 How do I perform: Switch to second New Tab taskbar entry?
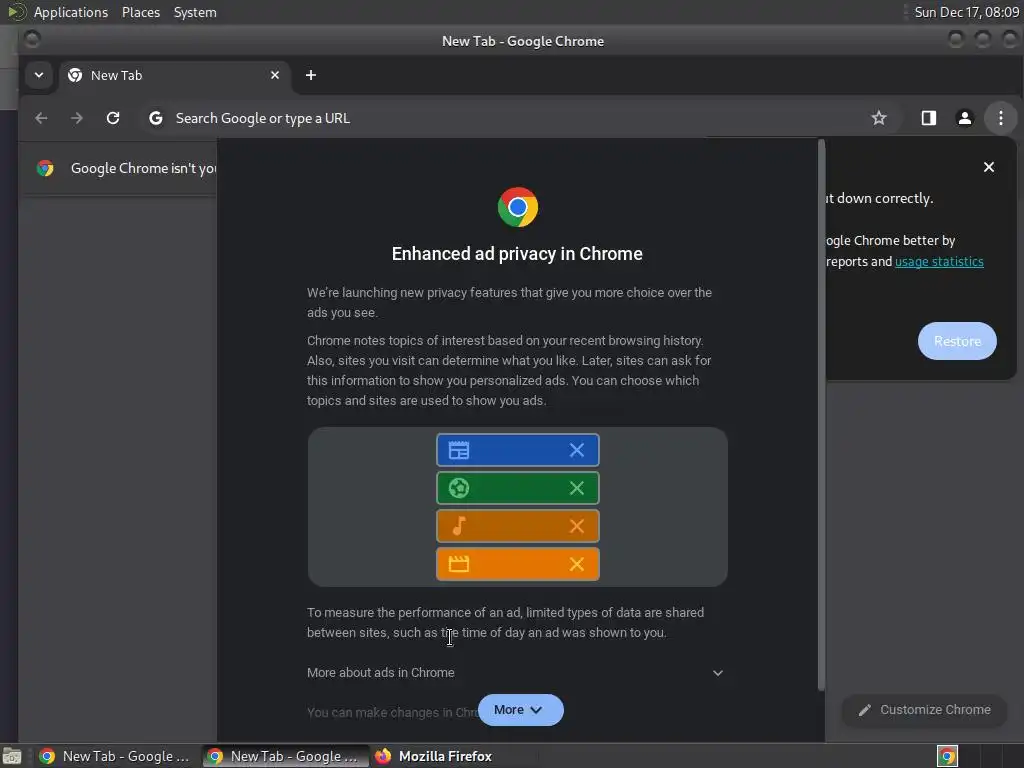tap(285, 756)
